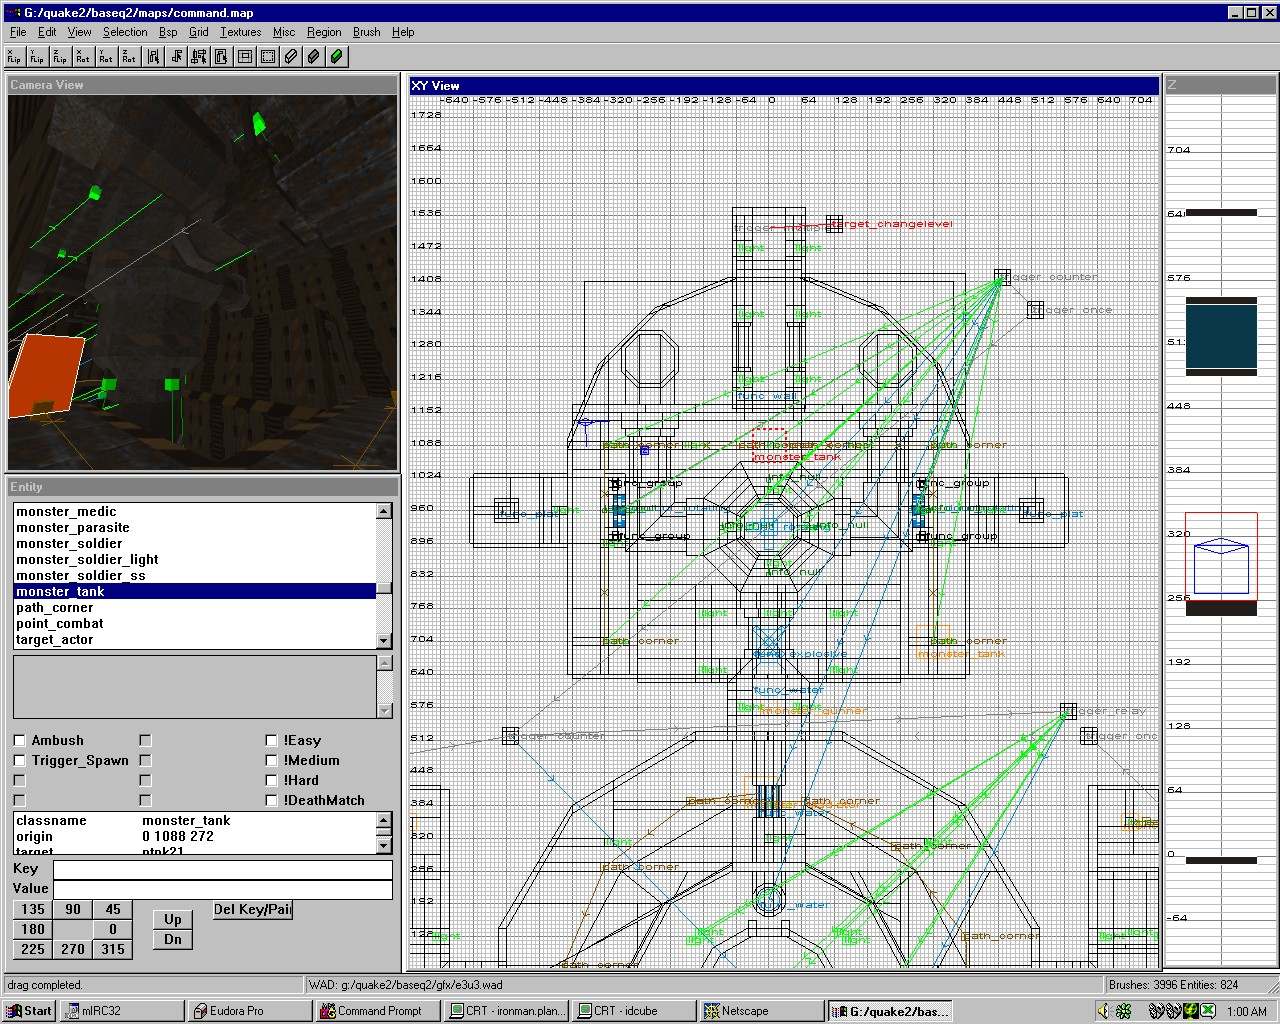The image size is (1280, 1024).
Task: Click the gray brush toolbar icon
Action: 314,57
